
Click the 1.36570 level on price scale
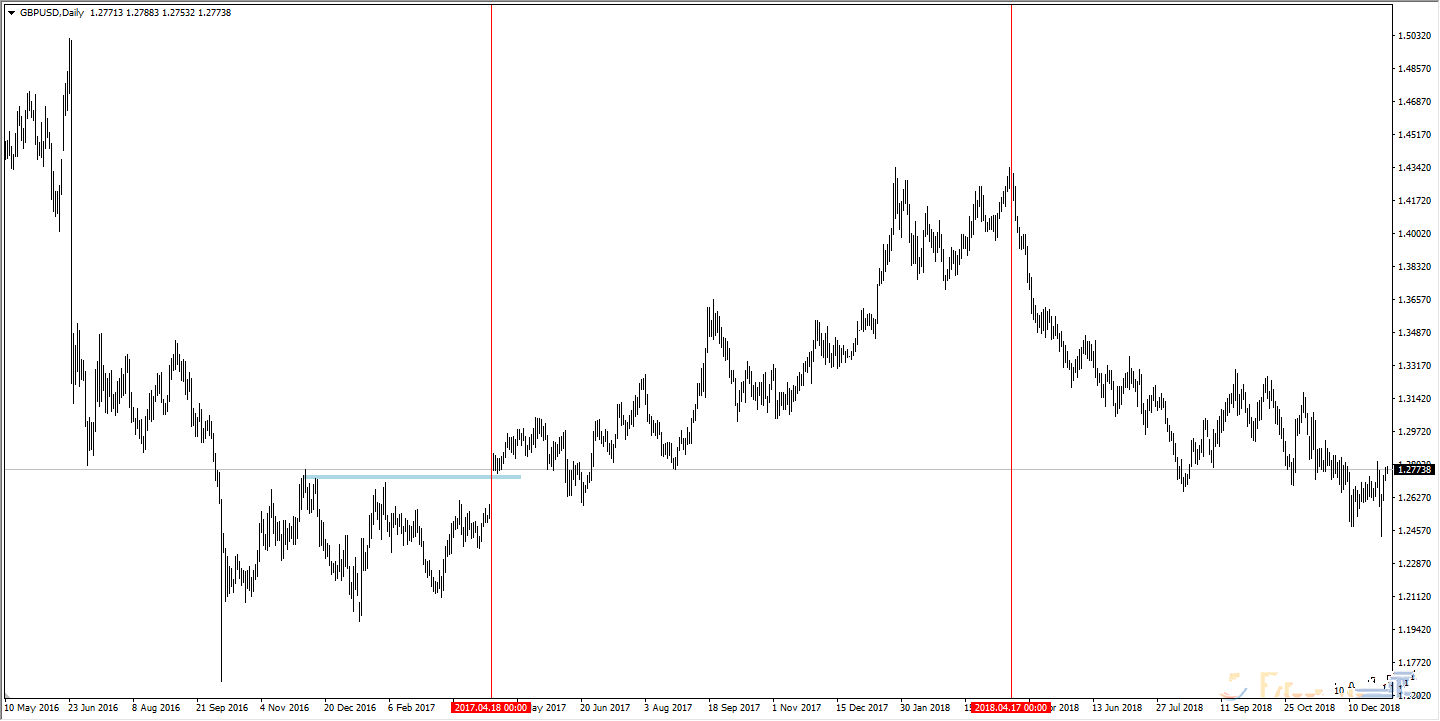[1416, 300]
